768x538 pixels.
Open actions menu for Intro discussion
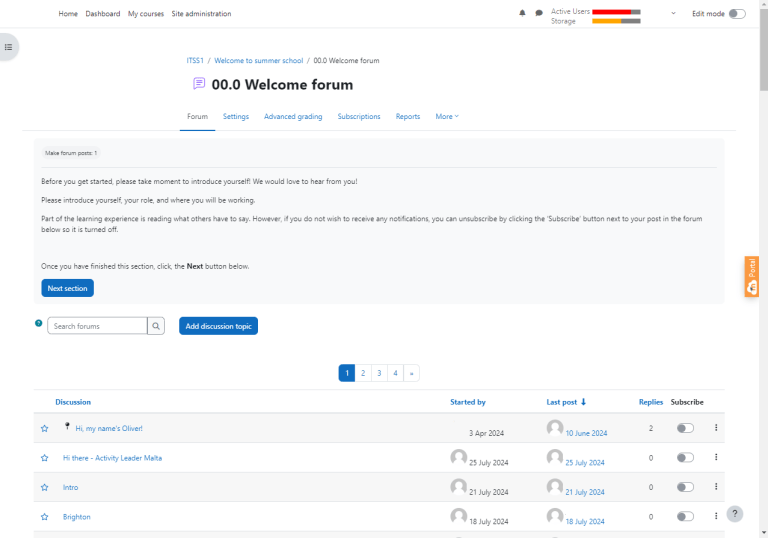tap(716, 487)
